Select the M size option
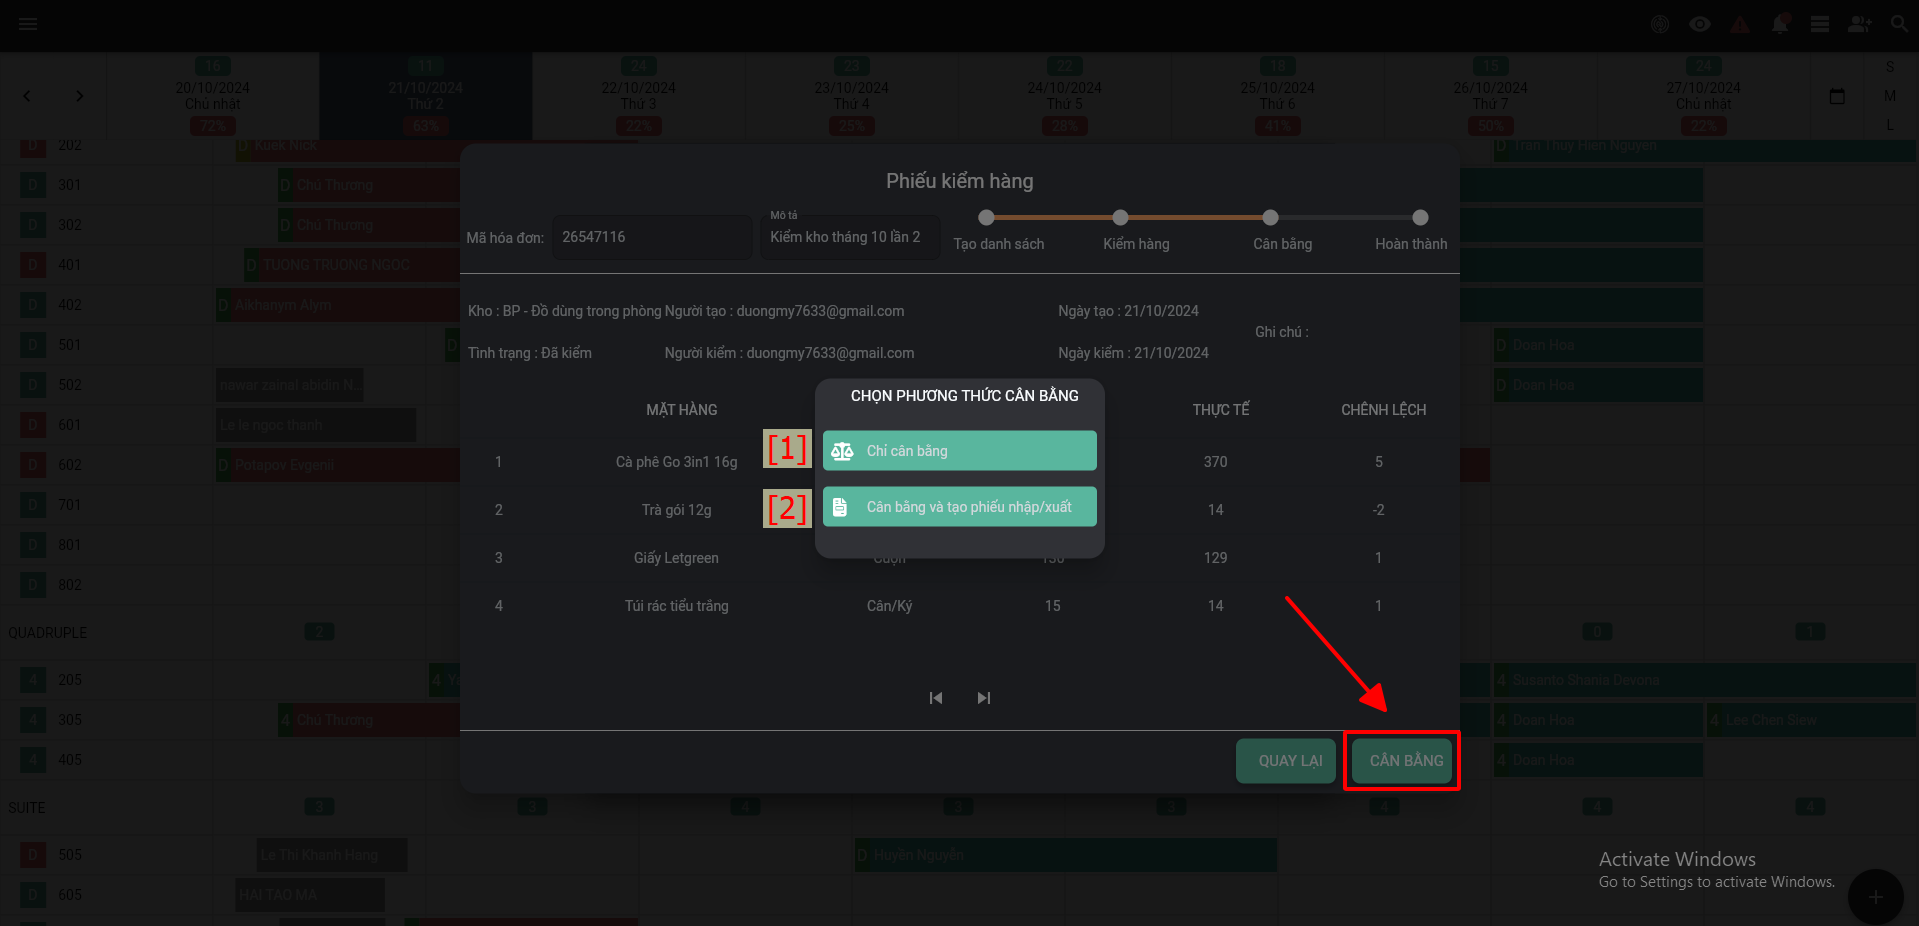1919x926 pixels. tap(1890, 96)
